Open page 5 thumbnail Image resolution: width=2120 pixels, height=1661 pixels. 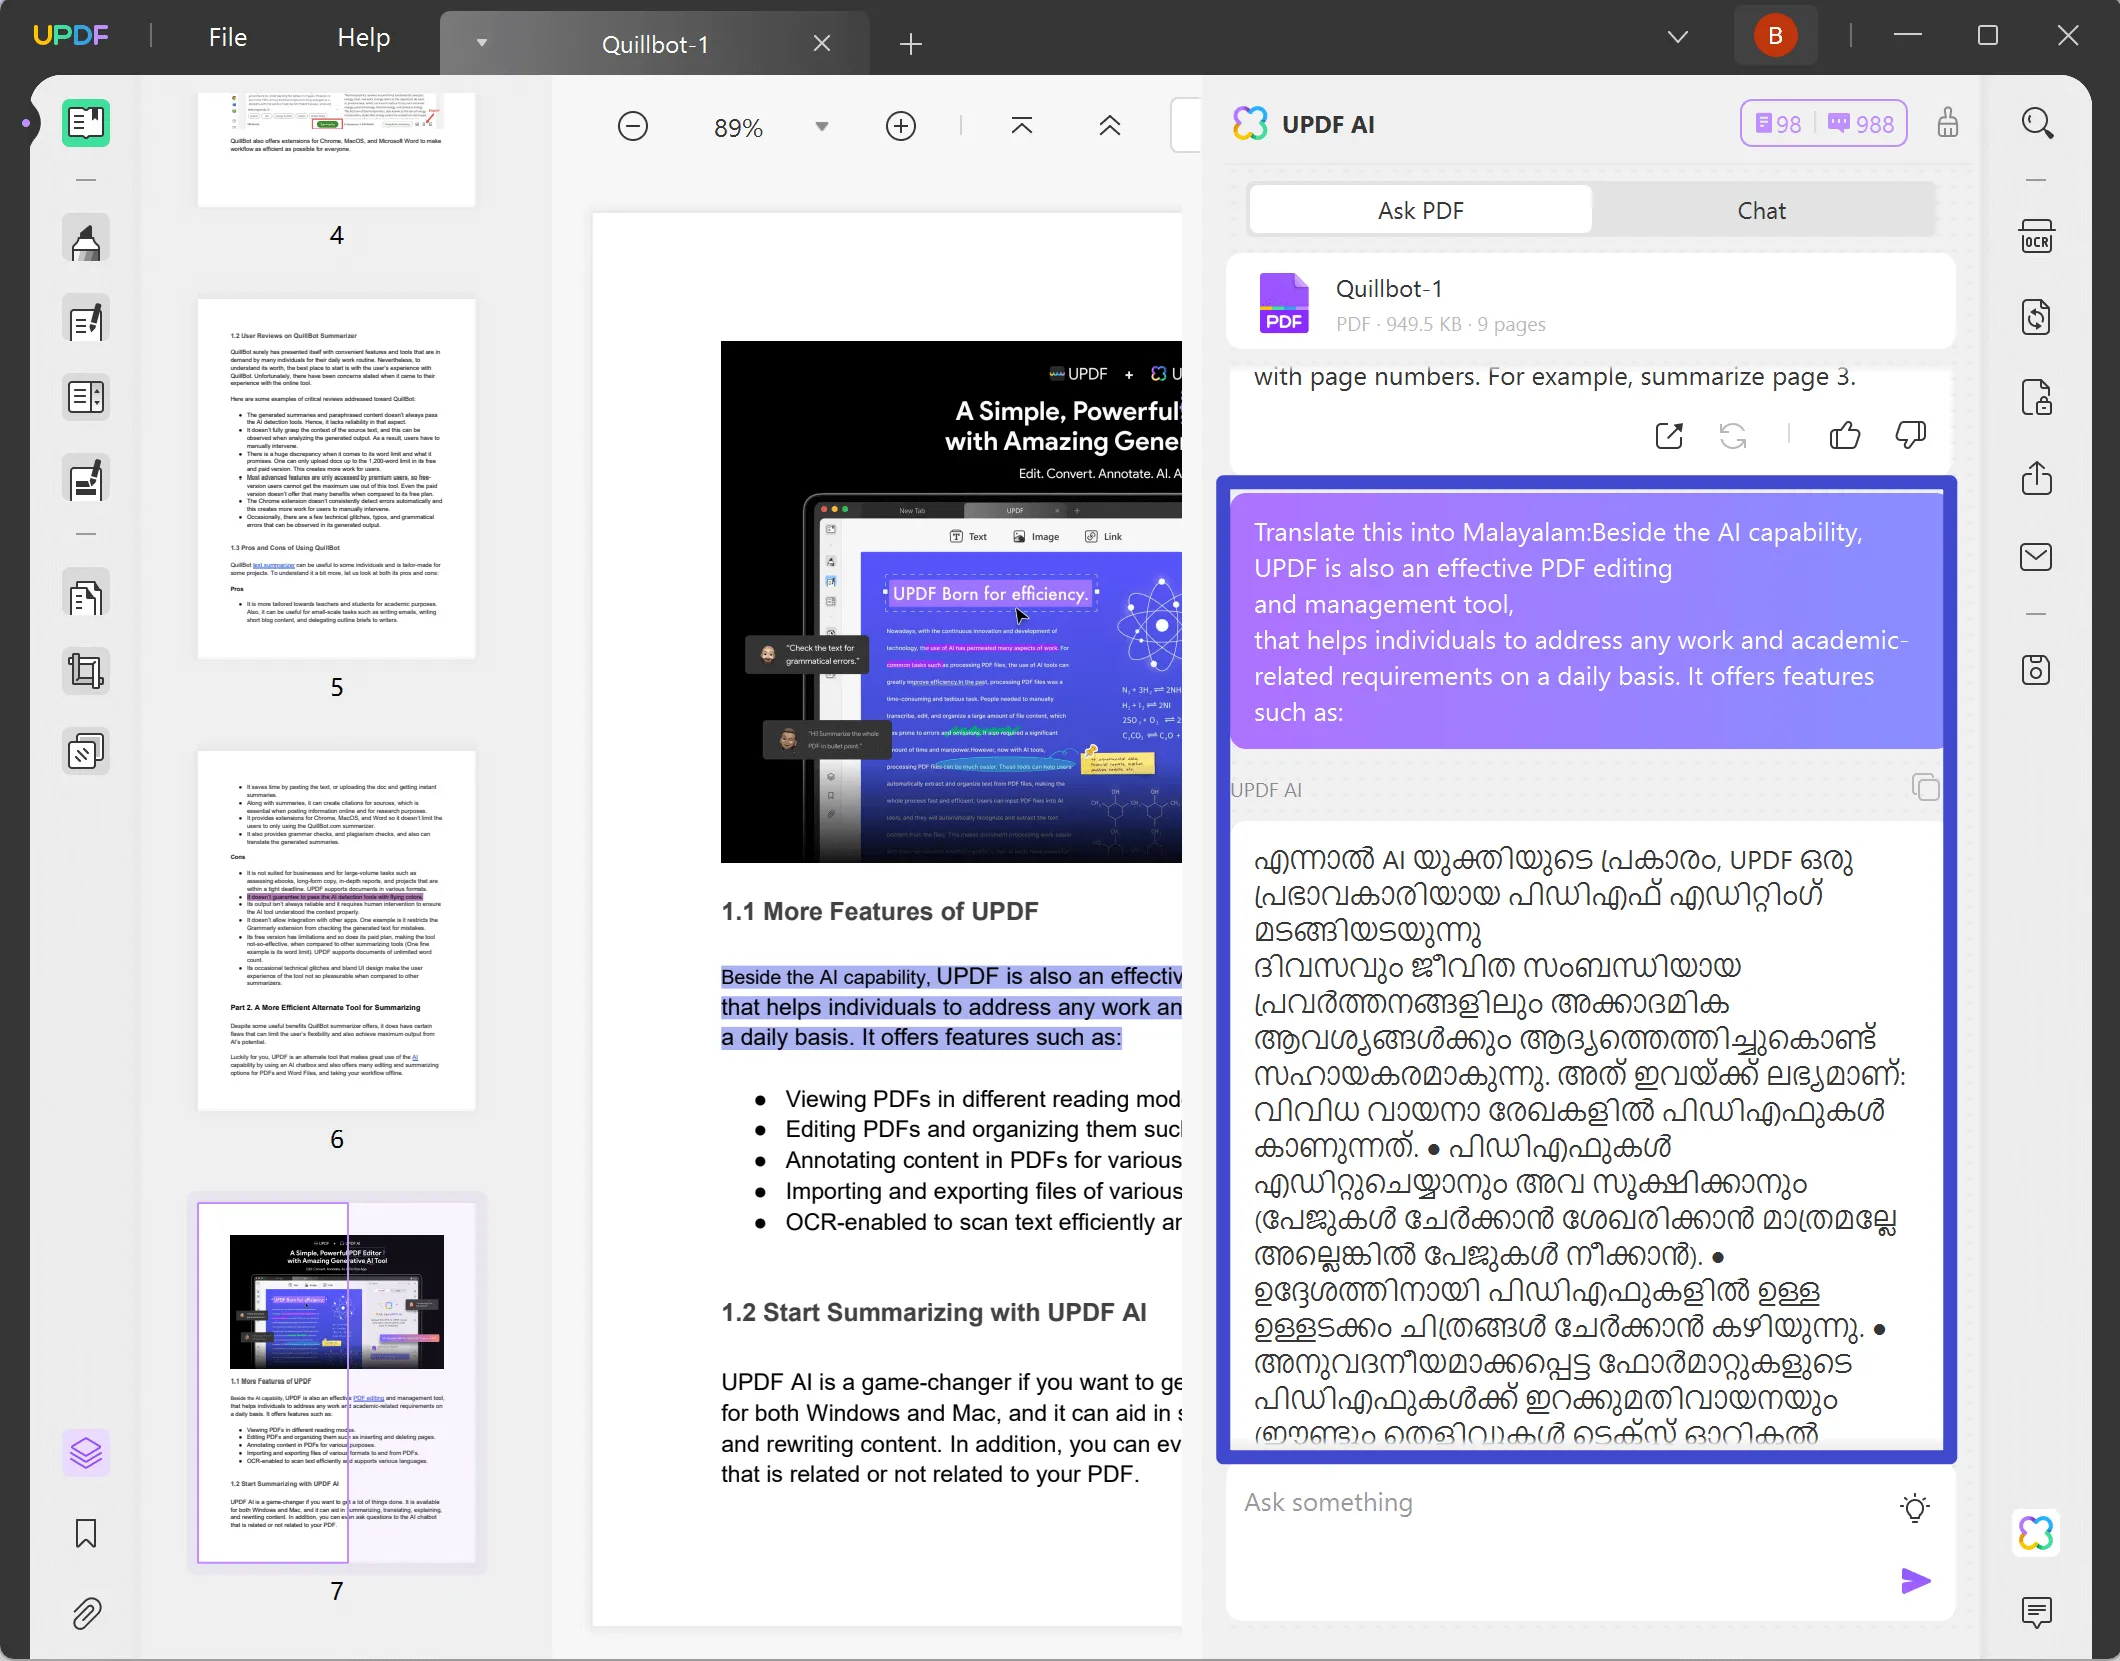tap(337, 479)
